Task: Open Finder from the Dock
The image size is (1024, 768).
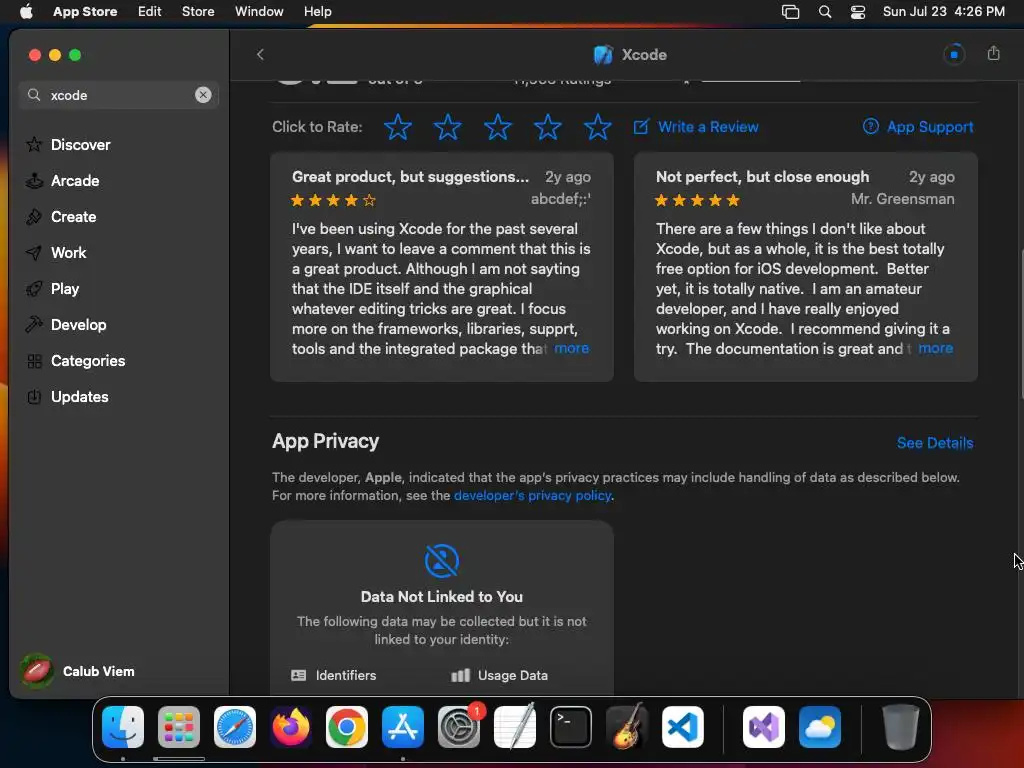Action: (123, 727)
